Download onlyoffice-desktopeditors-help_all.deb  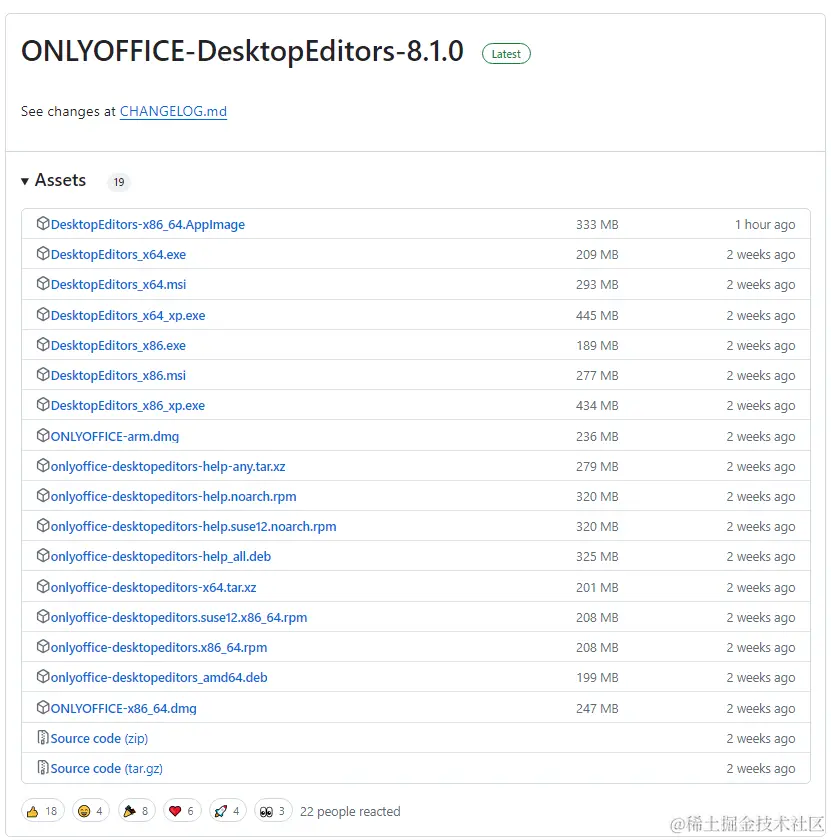tap(161, 557)
